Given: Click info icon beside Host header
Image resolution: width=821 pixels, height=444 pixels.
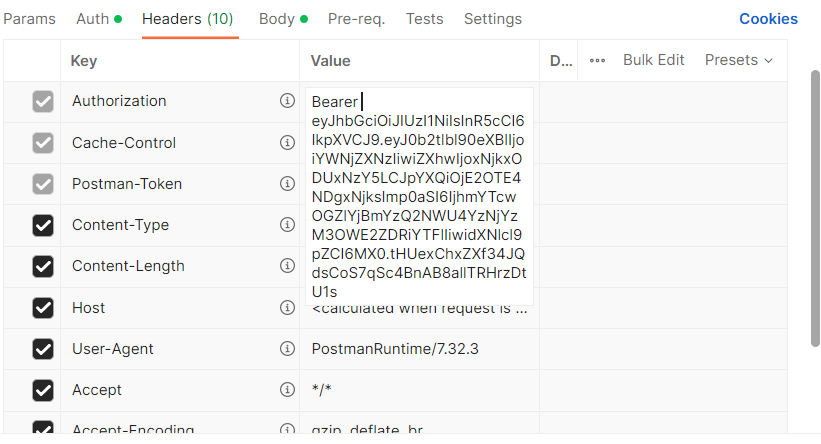Looking at the screenshot, I should tap(287, 308).
